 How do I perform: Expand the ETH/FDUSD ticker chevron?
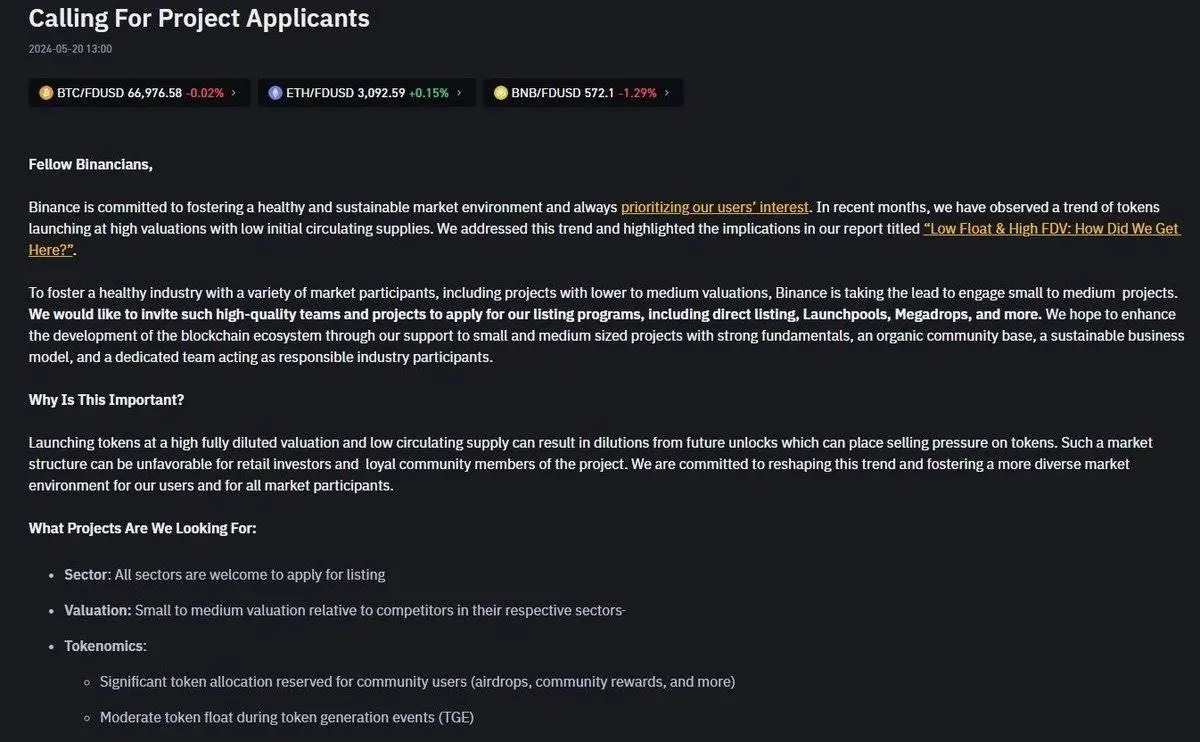pyautogui.click(x=459, y=93)
